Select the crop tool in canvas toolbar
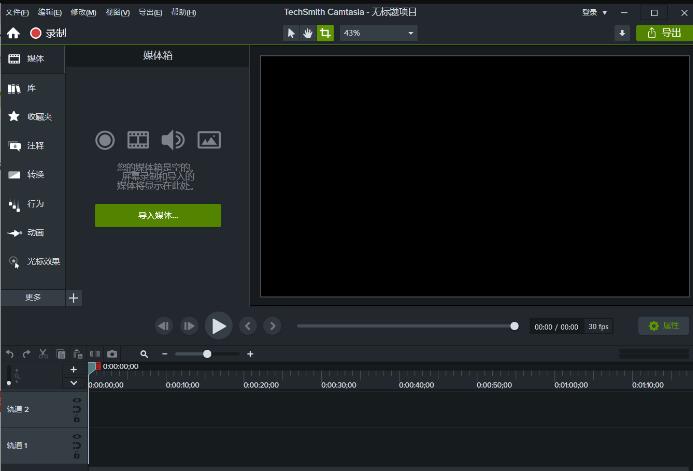This screenshot has height=471, width=693. pyautogui.click(x=325, y=33)
